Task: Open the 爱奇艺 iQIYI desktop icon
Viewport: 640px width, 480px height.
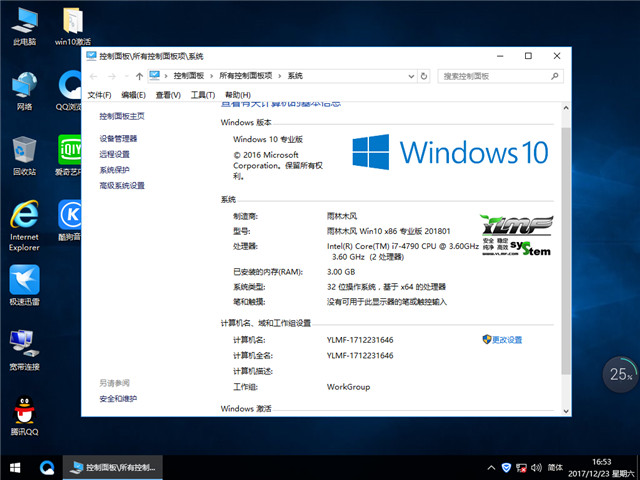Action: (x=69, y=156)
